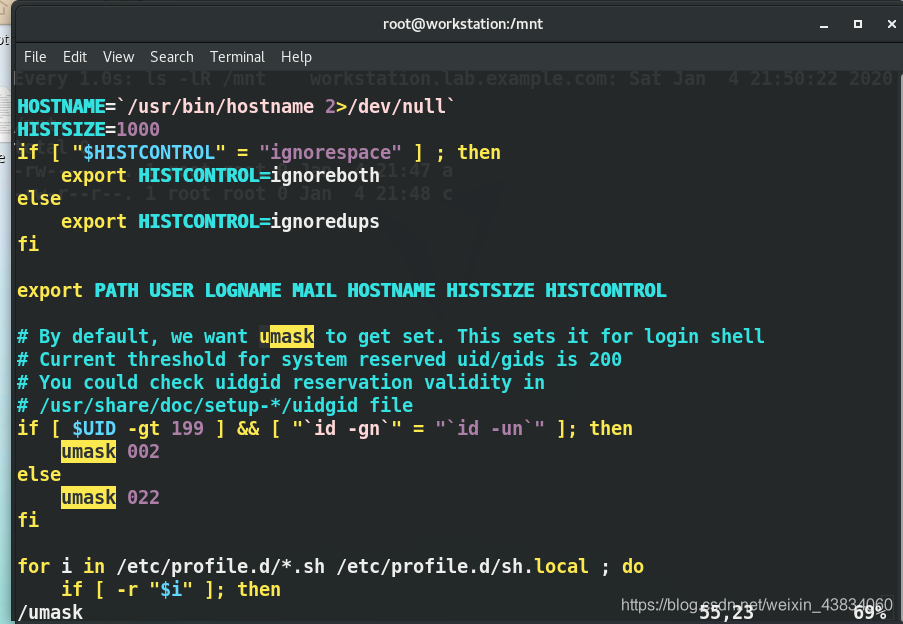Open the View menu
Screen dimensions: 903x624
pyautogui.click(x=117, y=57)
